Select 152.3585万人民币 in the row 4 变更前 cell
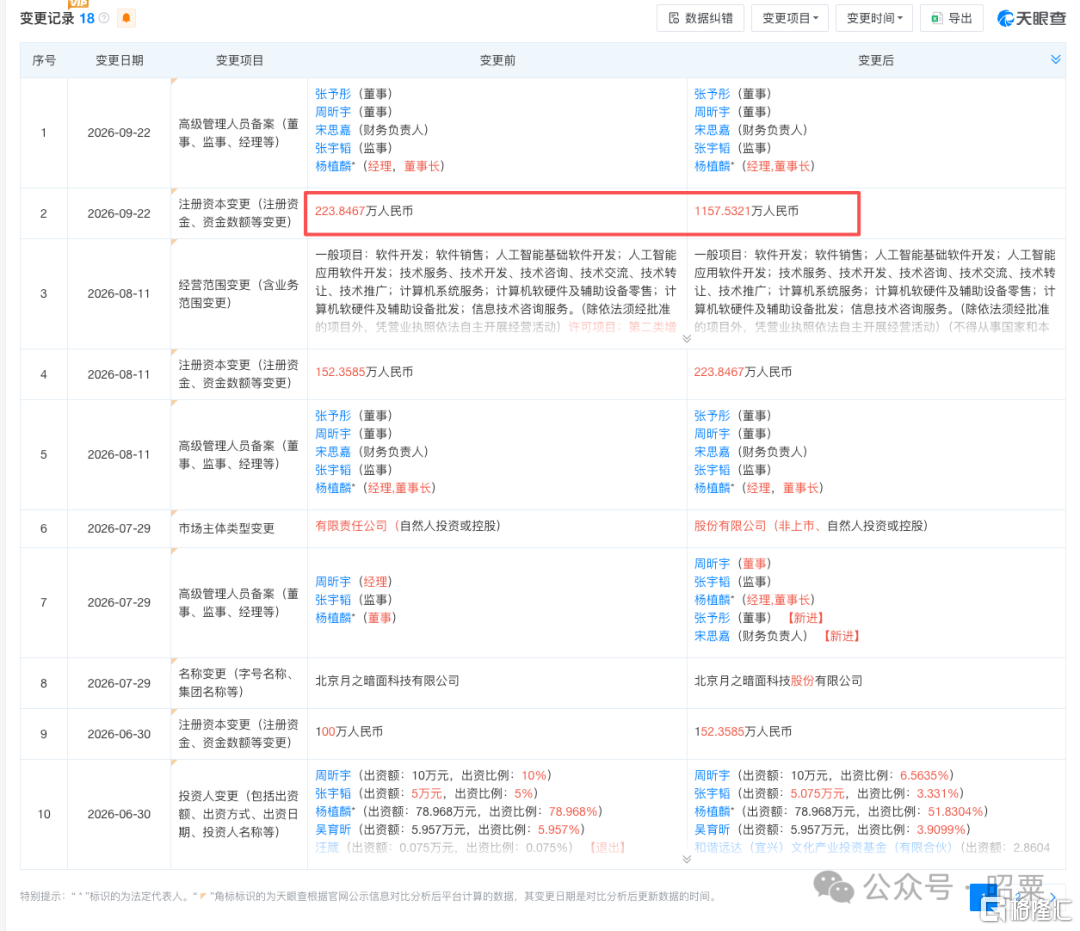Image resolution: width=1080 pixels, height=931 pixels. pos(364,373)
